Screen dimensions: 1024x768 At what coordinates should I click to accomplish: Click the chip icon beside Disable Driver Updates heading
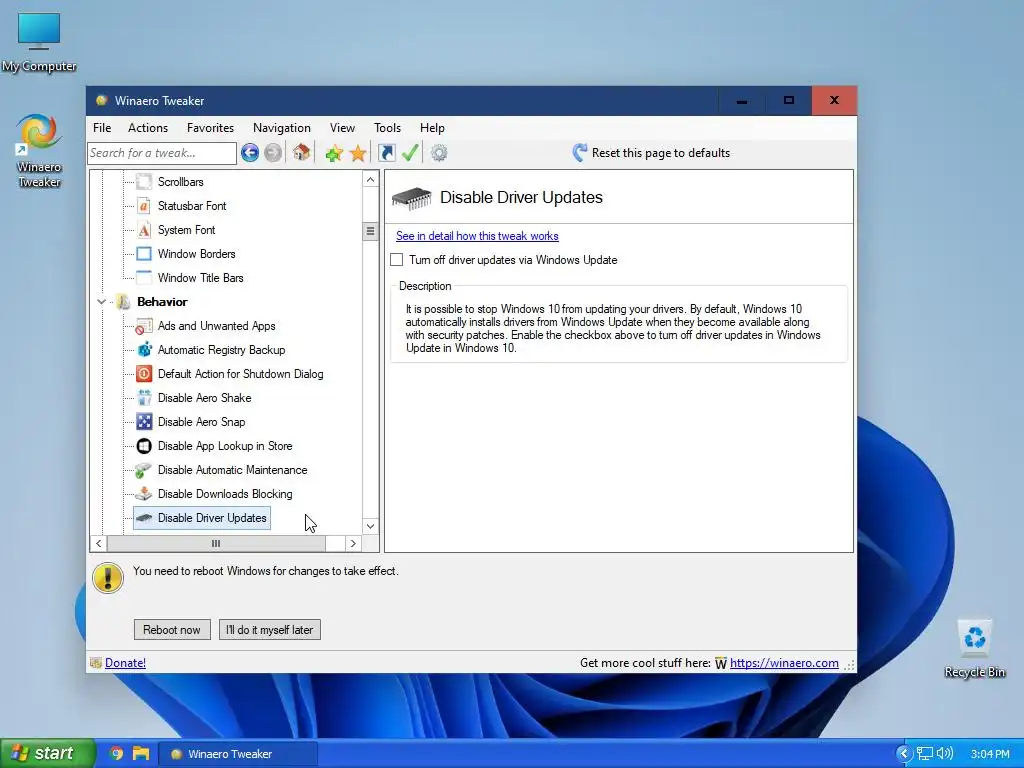[x=411, y=197]
